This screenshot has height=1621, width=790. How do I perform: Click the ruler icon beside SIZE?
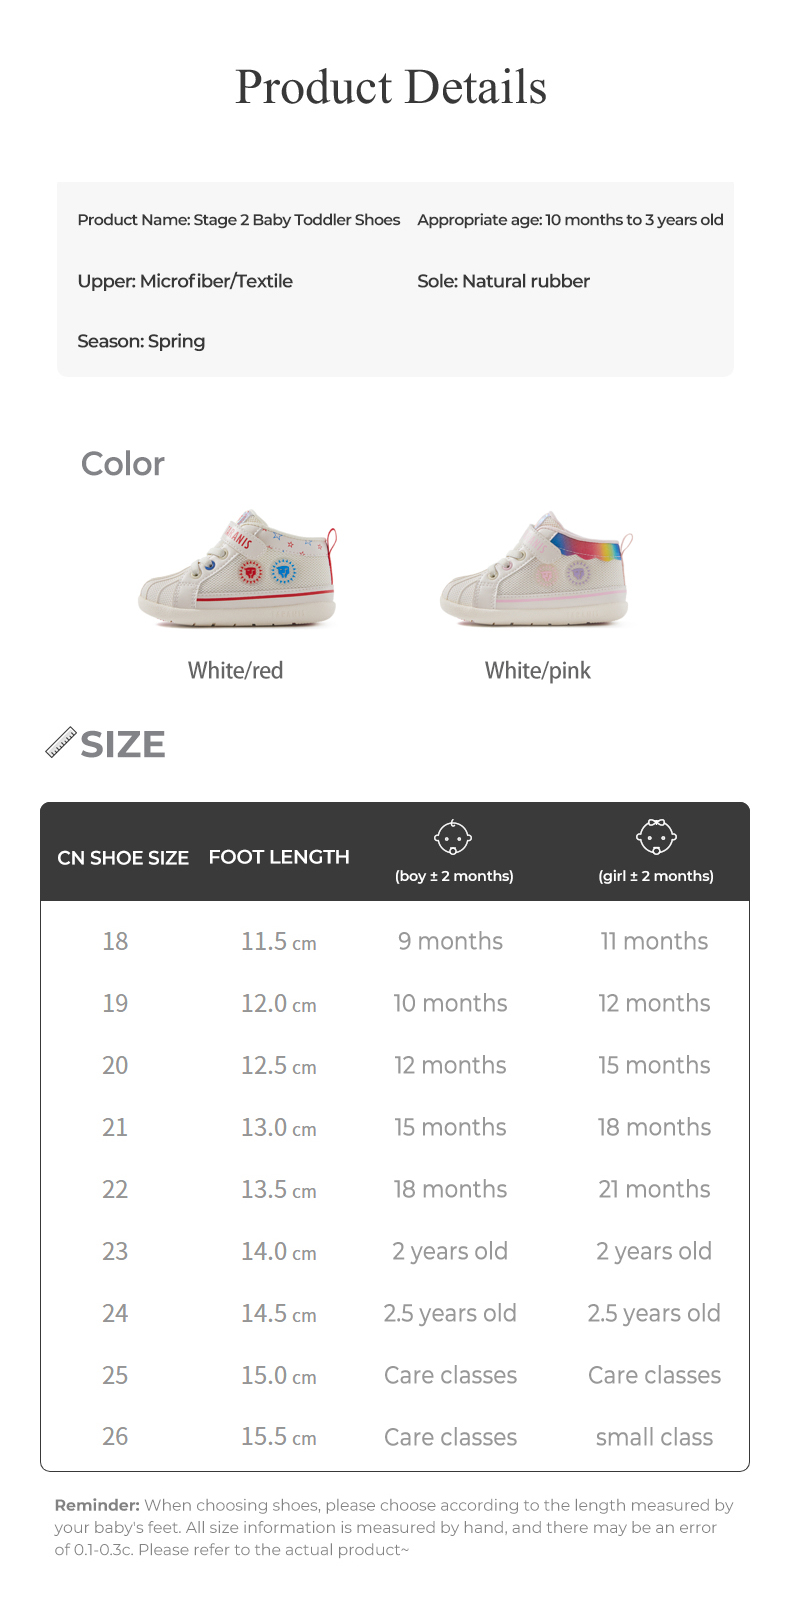[61, 742]
